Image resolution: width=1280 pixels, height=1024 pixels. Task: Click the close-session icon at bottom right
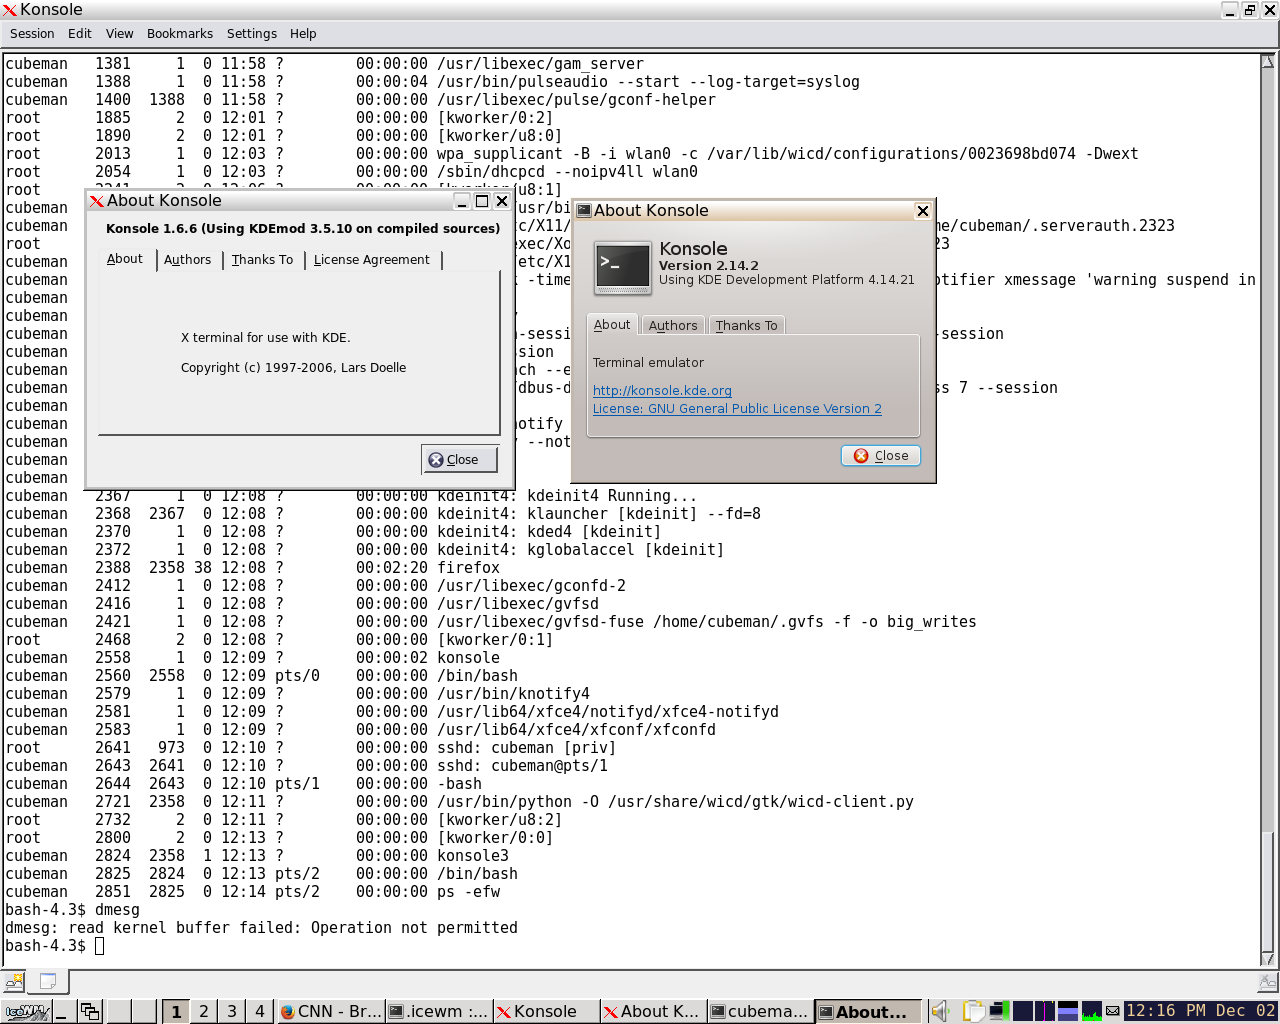[1267, 982]
